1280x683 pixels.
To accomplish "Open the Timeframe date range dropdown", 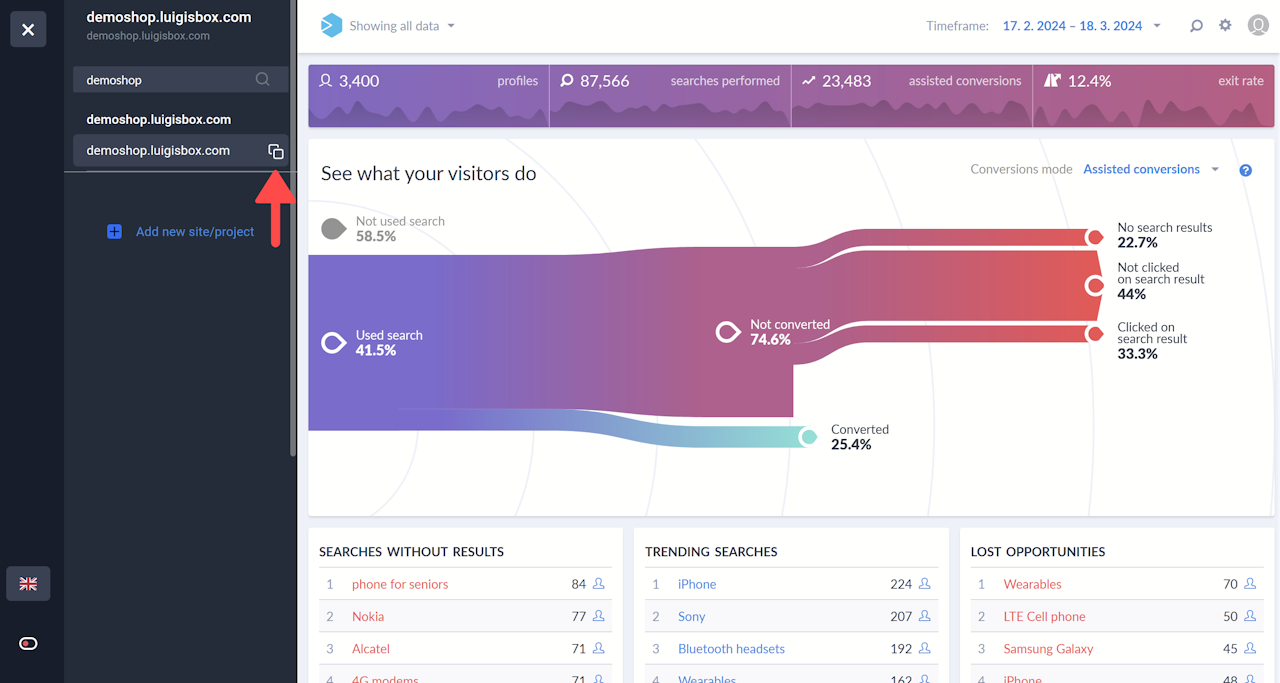I will [1082, 26].
